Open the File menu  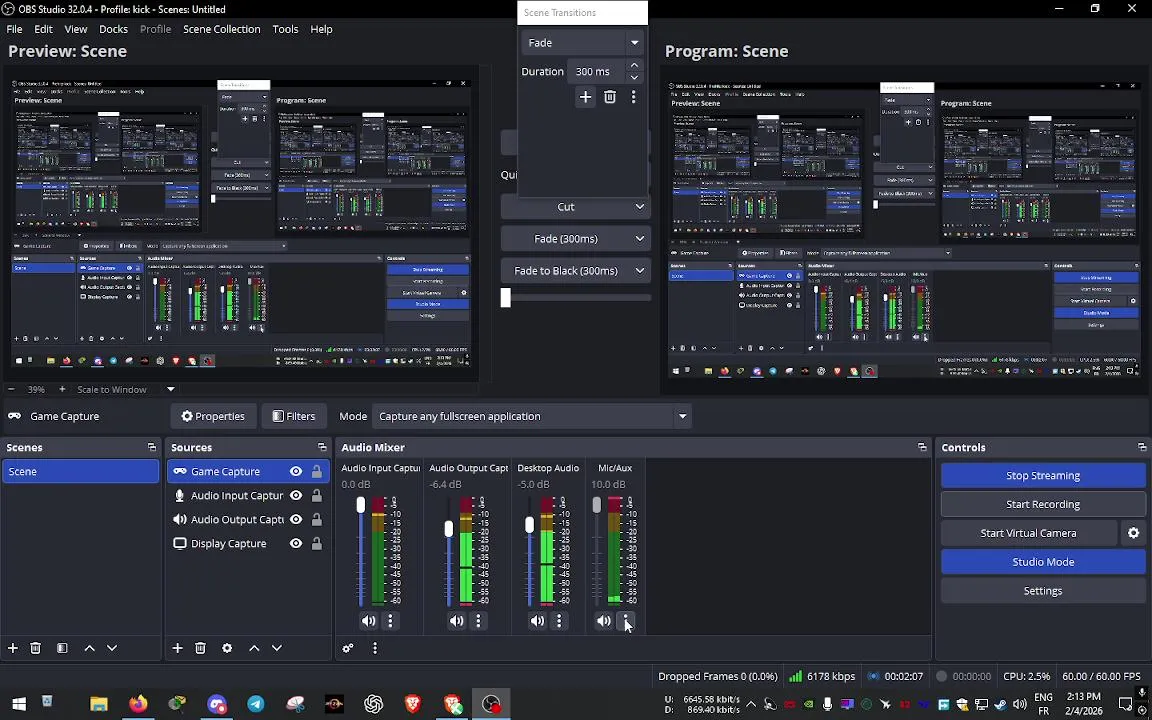click(14, 29)
